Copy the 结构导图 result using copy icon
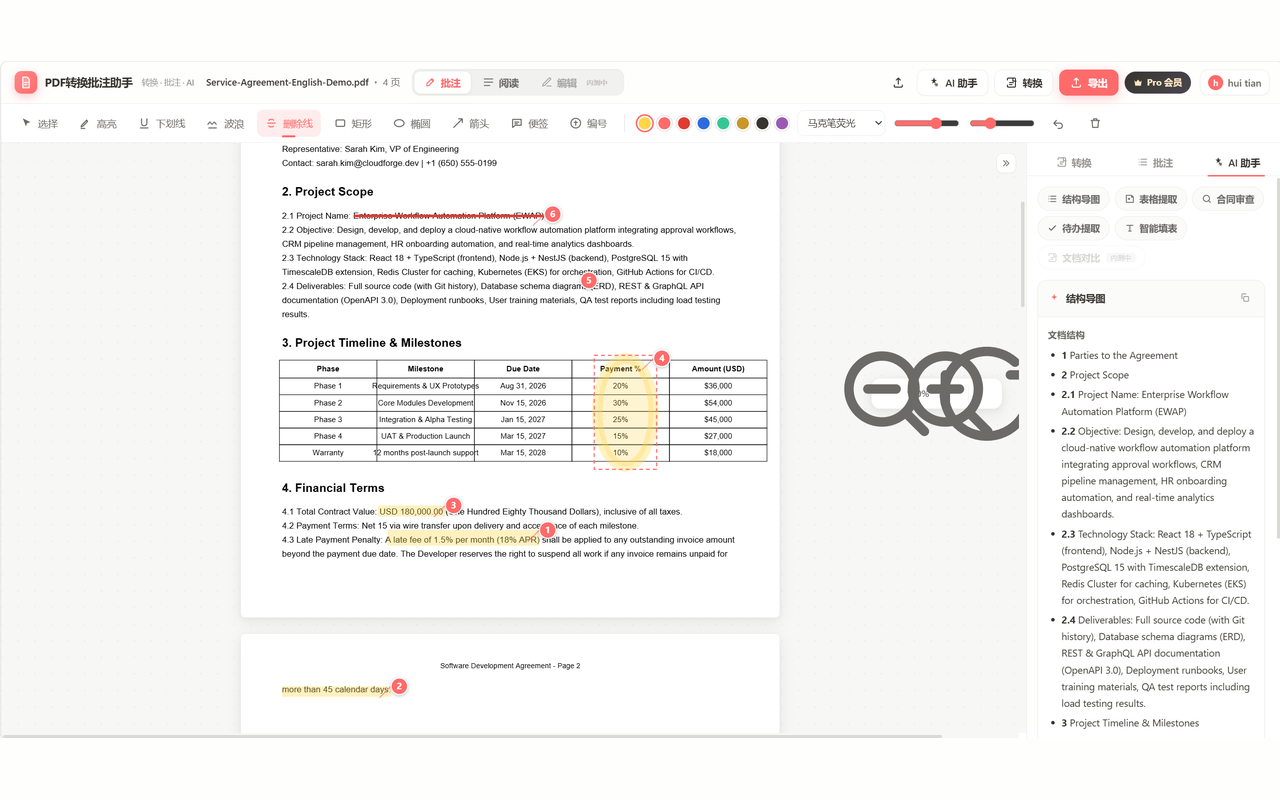 point(1245,298)
